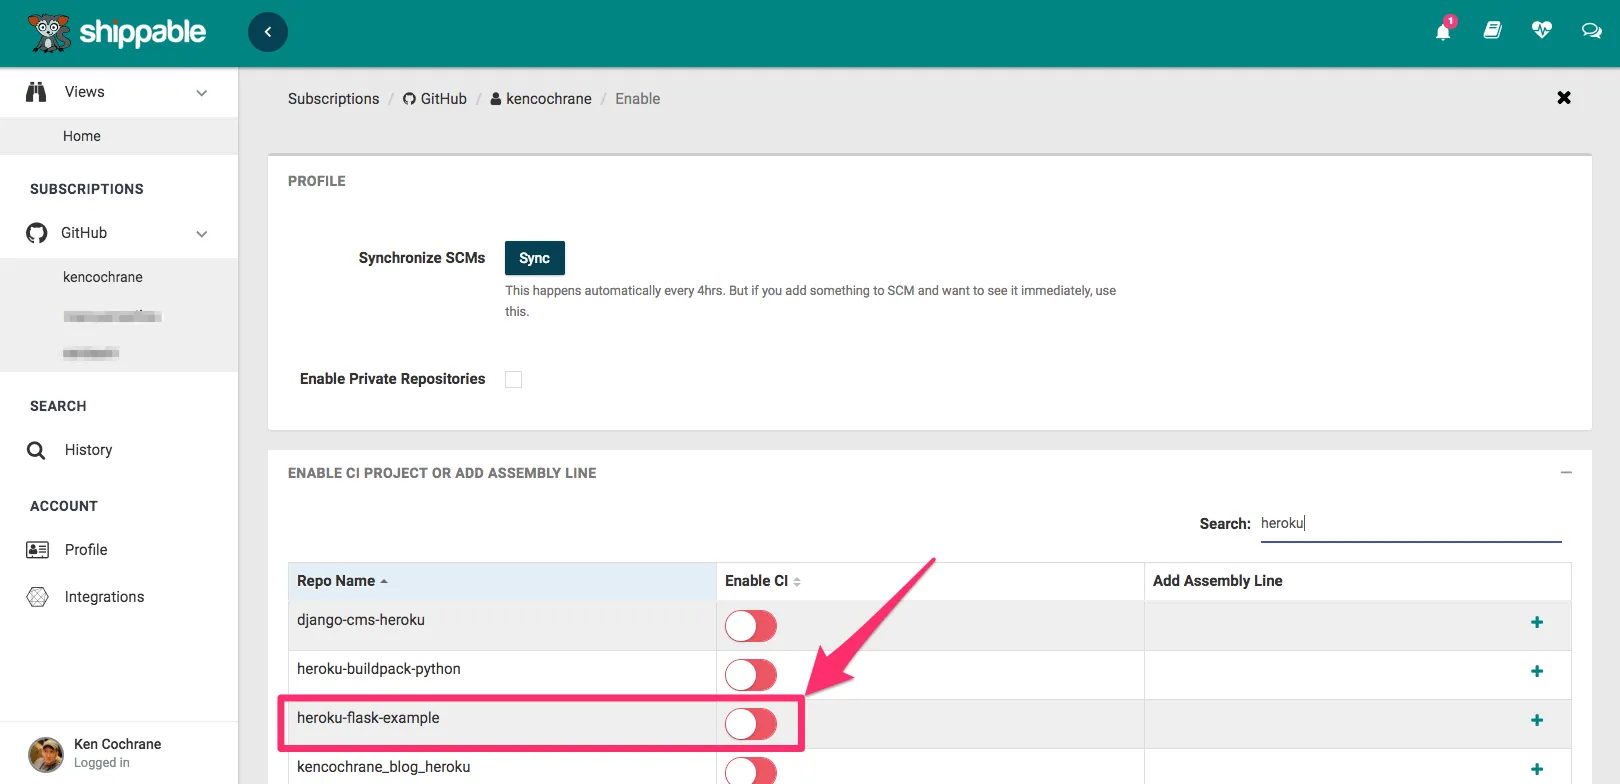Image resolution: width=1620 pixels, height=784 pixels.
Task: Click the Integrations hexagon icon
Action: pyautogui.click(x=37, y=597)
